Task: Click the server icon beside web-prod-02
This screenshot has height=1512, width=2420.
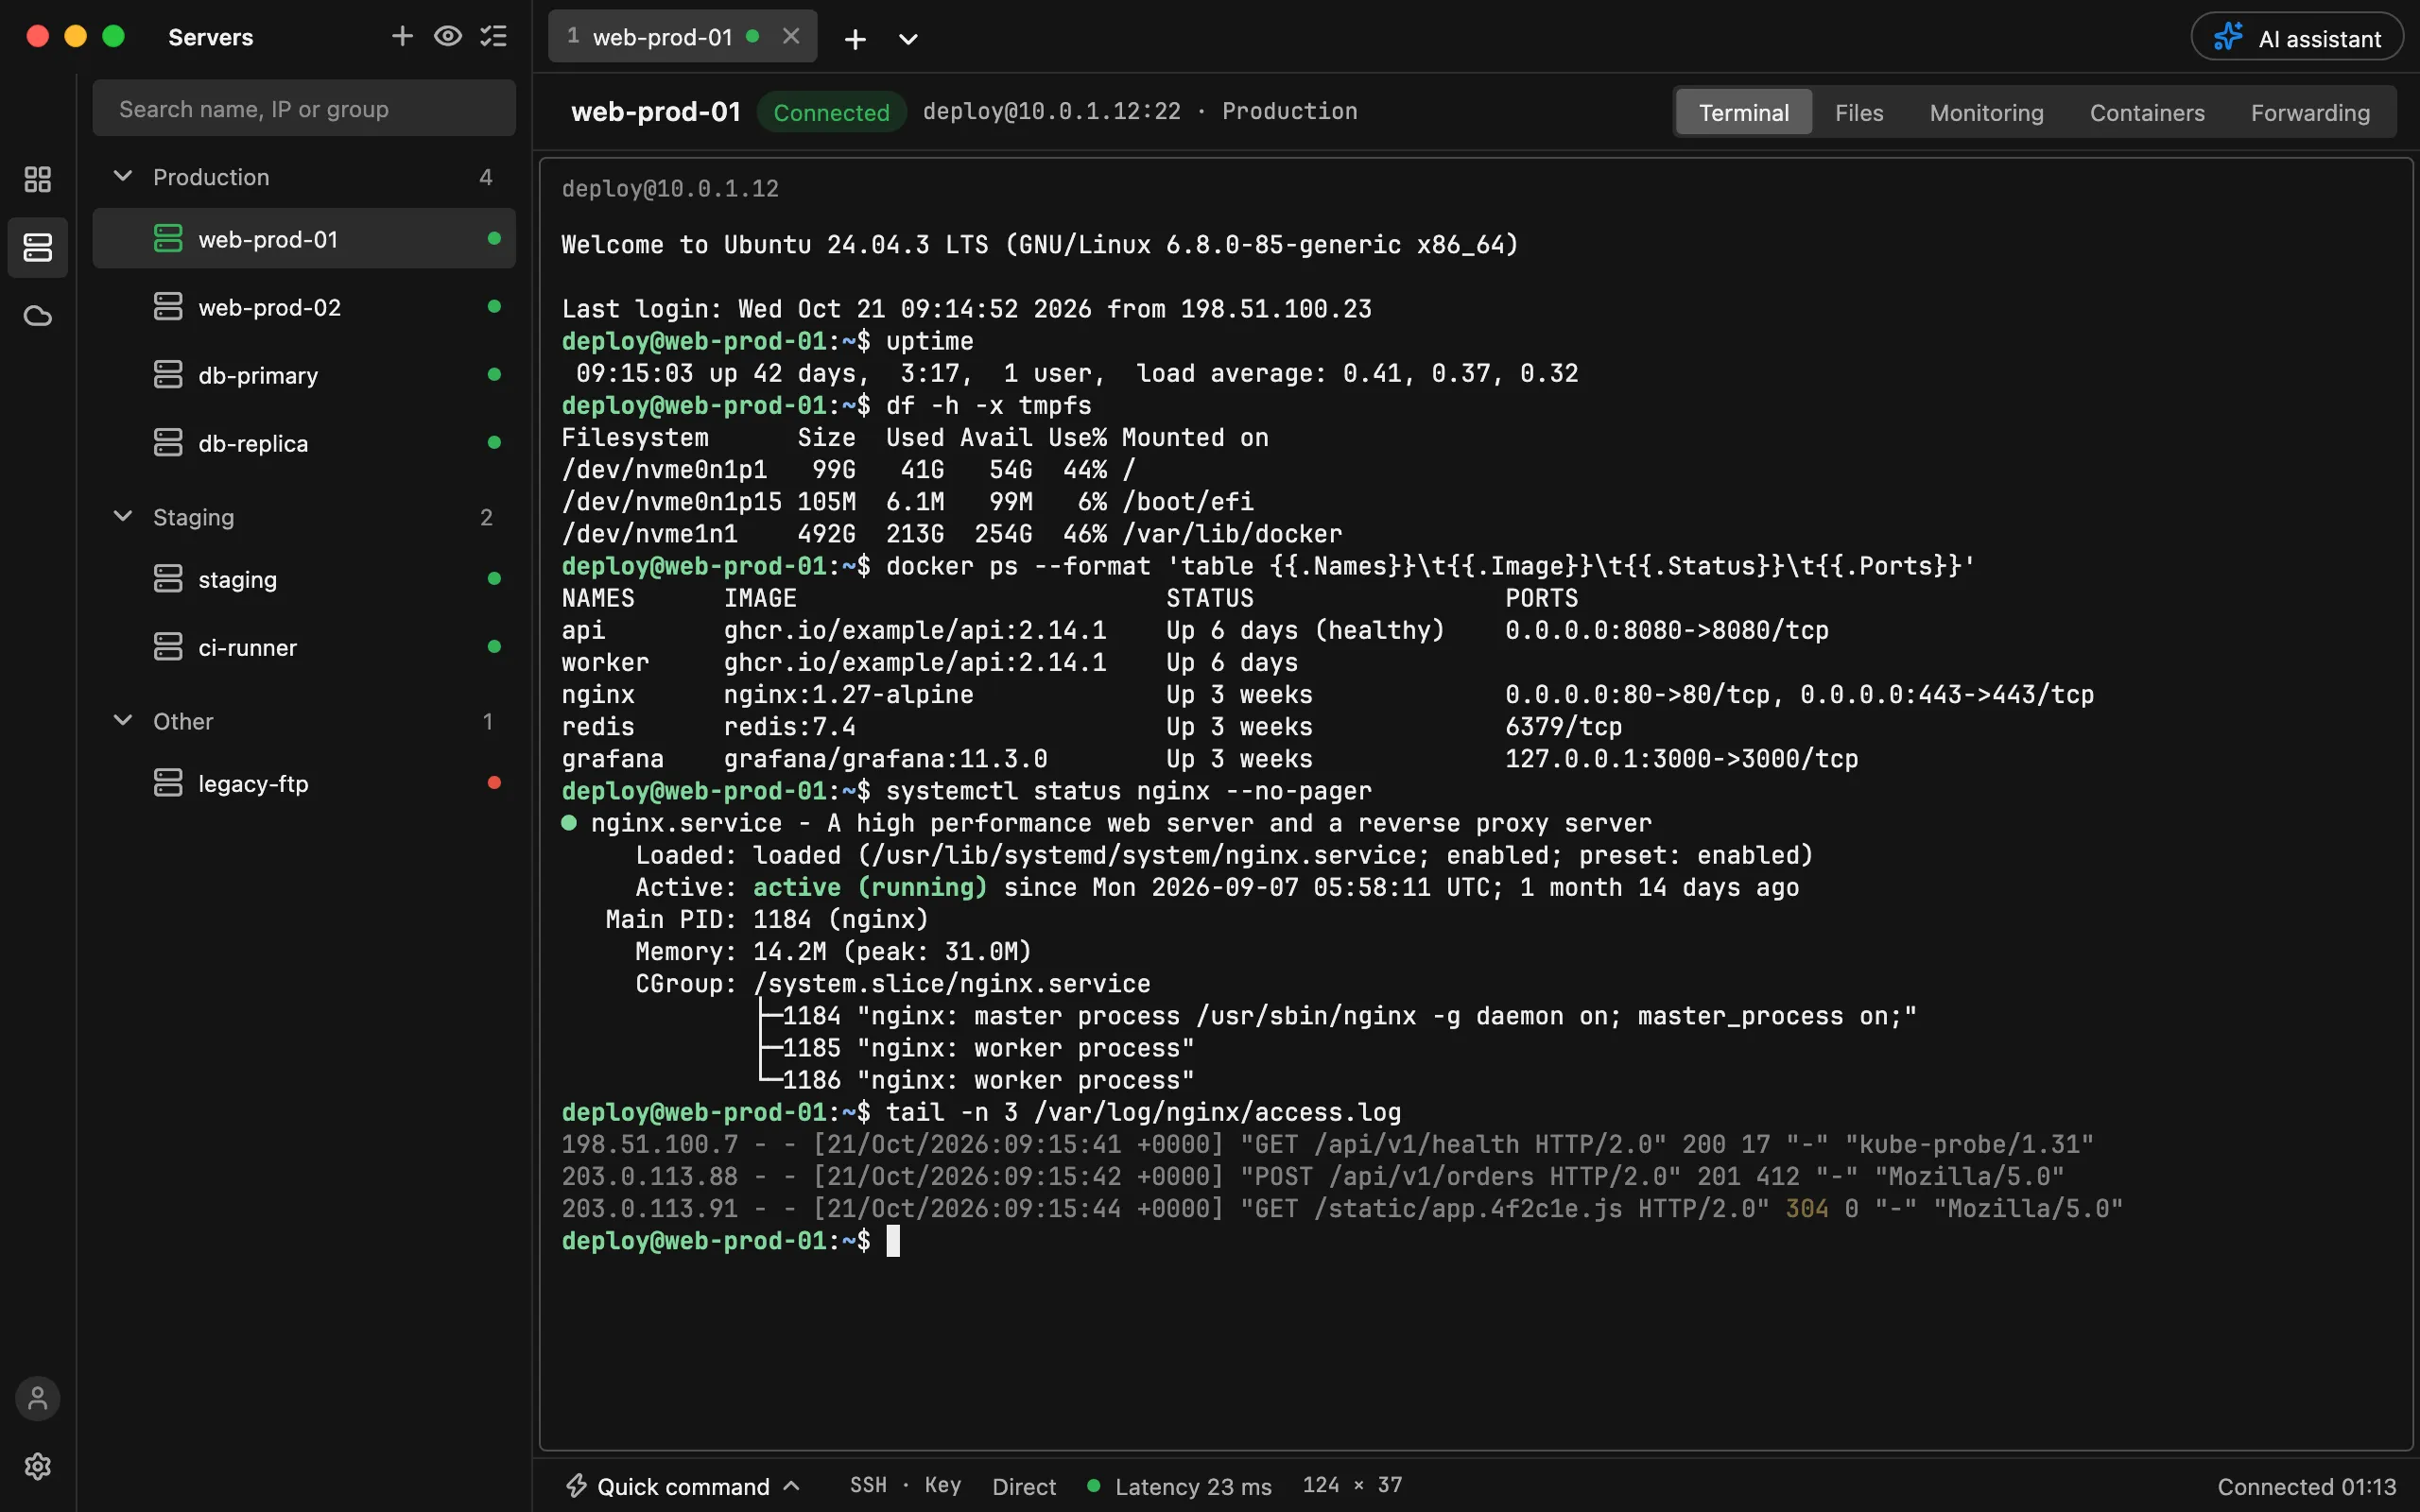Action: pos(168,306)
